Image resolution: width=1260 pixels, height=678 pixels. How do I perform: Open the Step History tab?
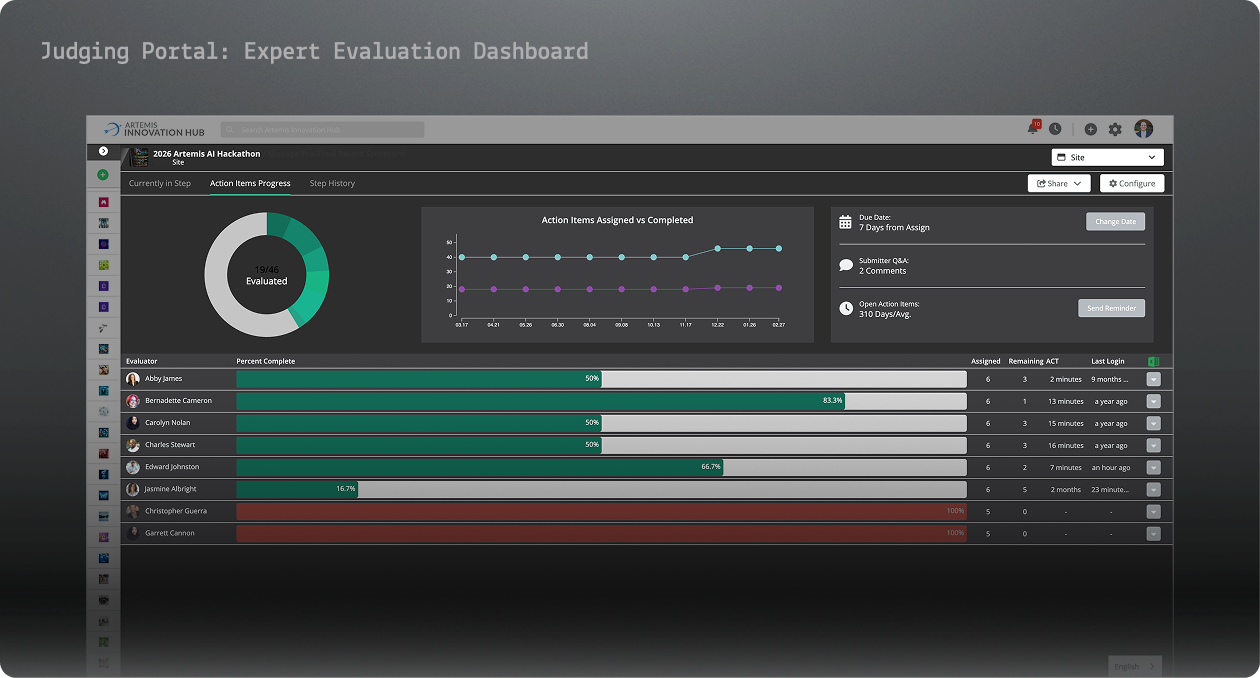(x=331, y=183)
